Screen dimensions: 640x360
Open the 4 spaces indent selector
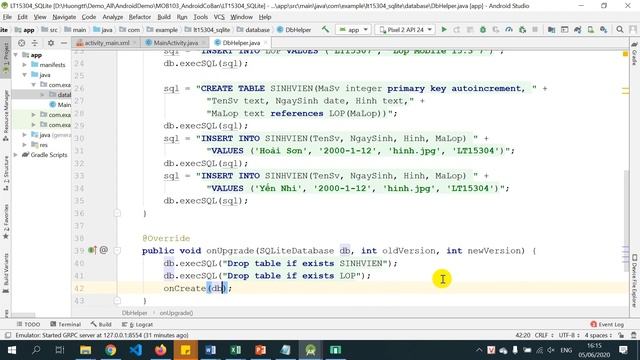coord(598,335)
